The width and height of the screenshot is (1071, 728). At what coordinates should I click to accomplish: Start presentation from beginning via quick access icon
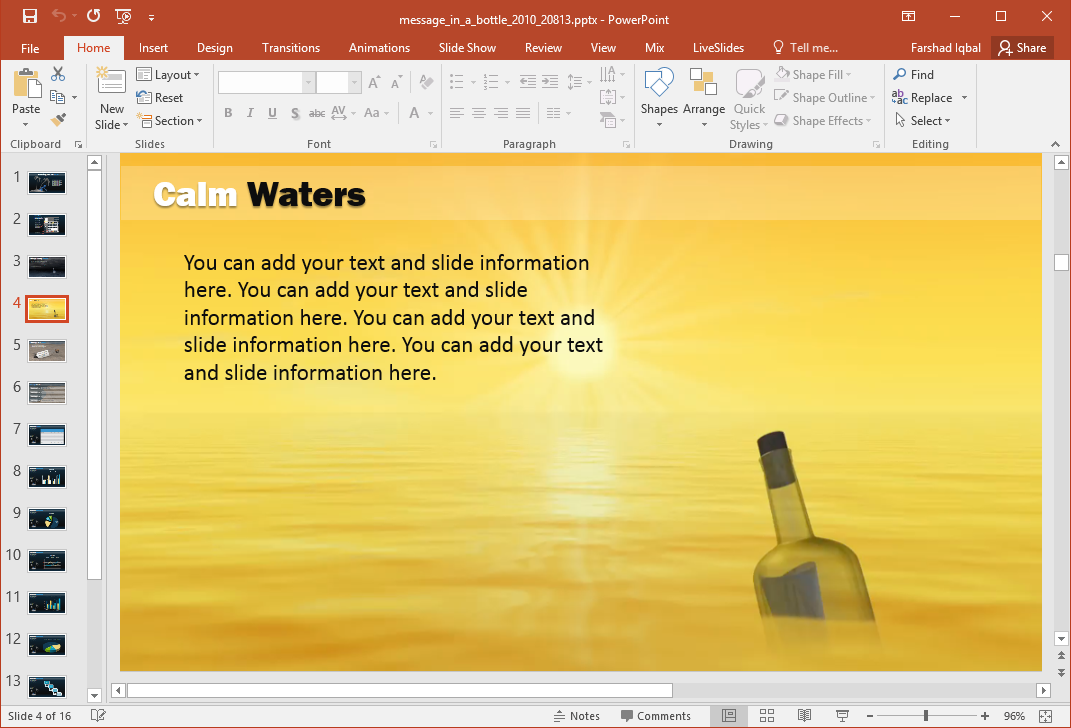123,17
